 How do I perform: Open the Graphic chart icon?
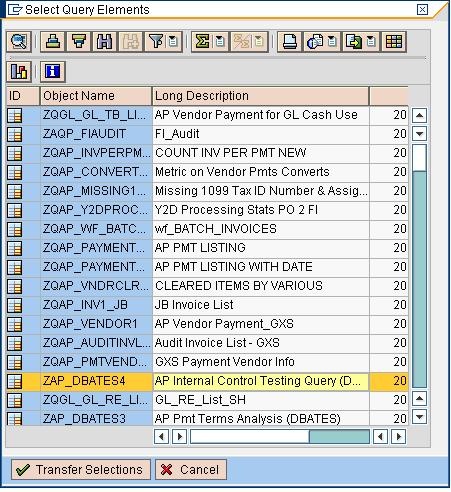[x=19, y=71]
